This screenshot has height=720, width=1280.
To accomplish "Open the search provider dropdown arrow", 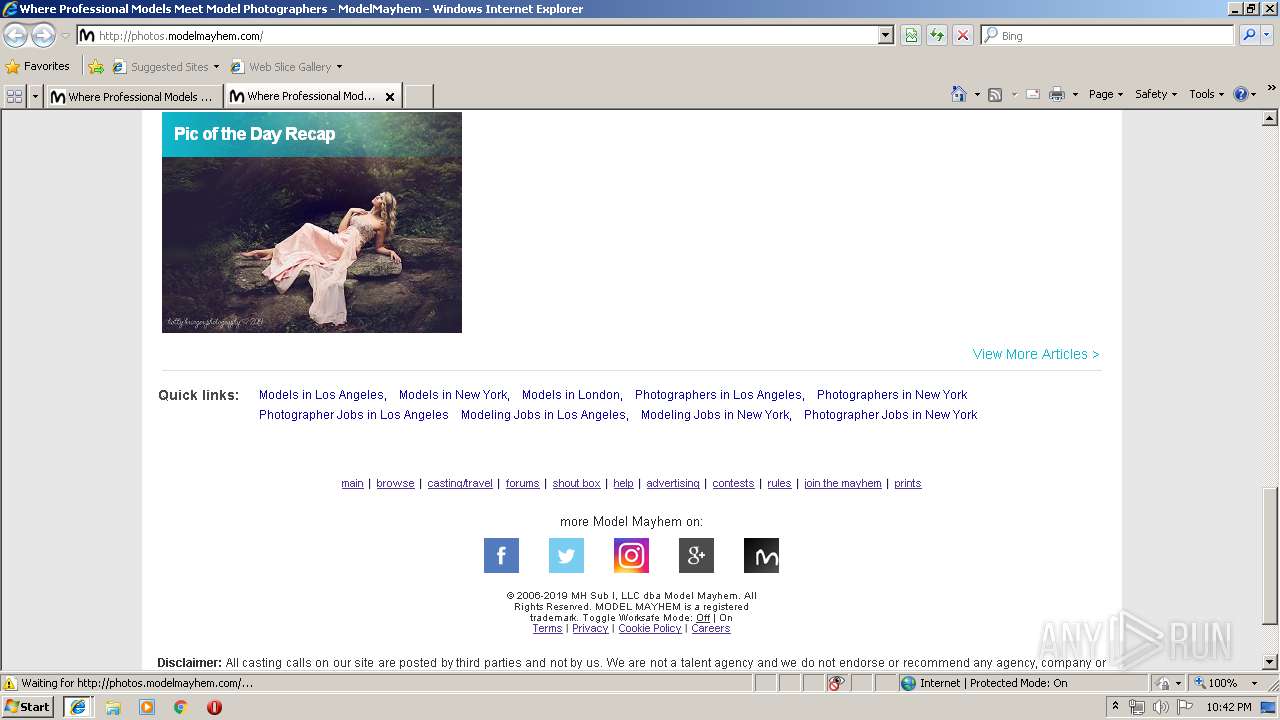I will coord(1268,35).
